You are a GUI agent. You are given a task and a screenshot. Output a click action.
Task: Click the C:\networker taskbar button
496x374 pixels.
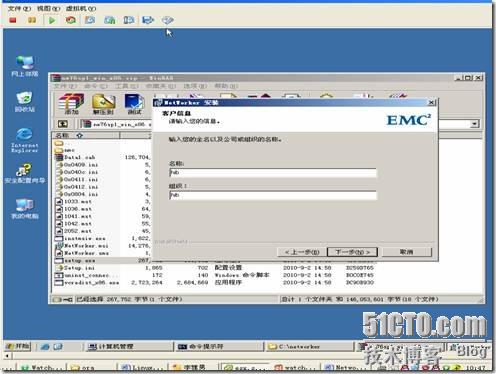pos(309,347)
